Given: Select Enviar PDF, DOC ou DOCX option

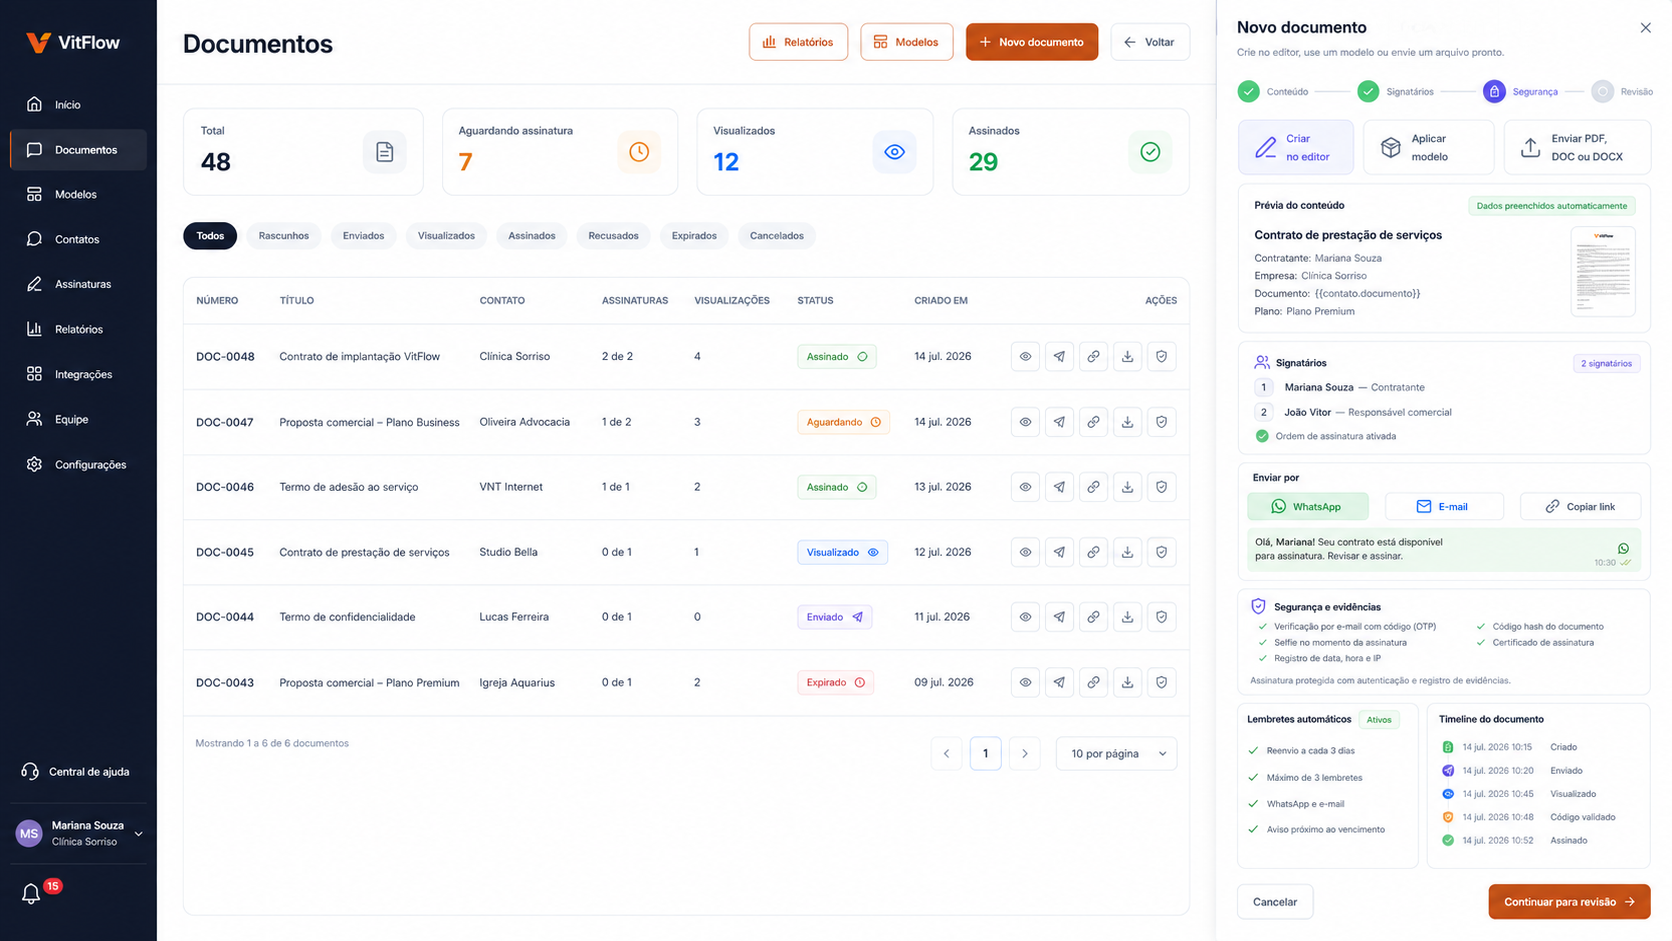Looking at the screenshot, I should [x=1577, y=147].
